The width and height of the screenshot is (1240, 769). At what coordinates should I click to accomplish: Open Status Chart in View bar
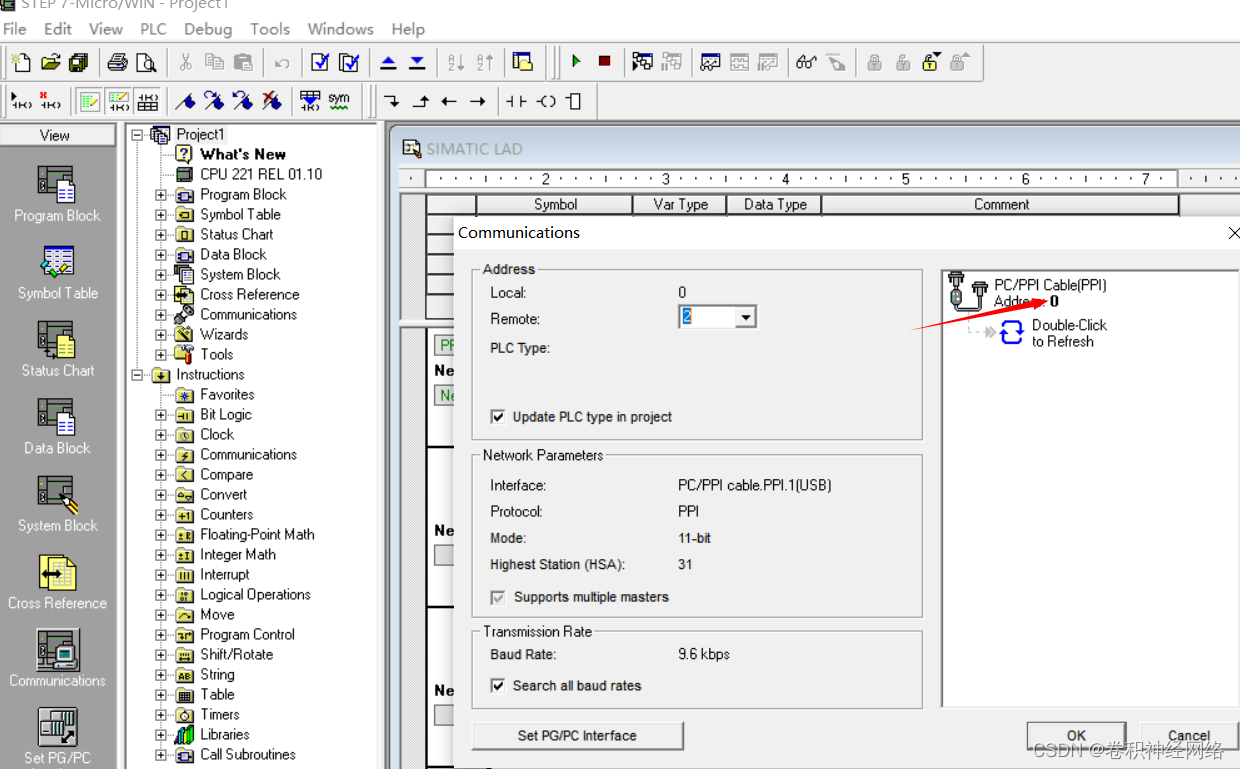tap(57, 350)
